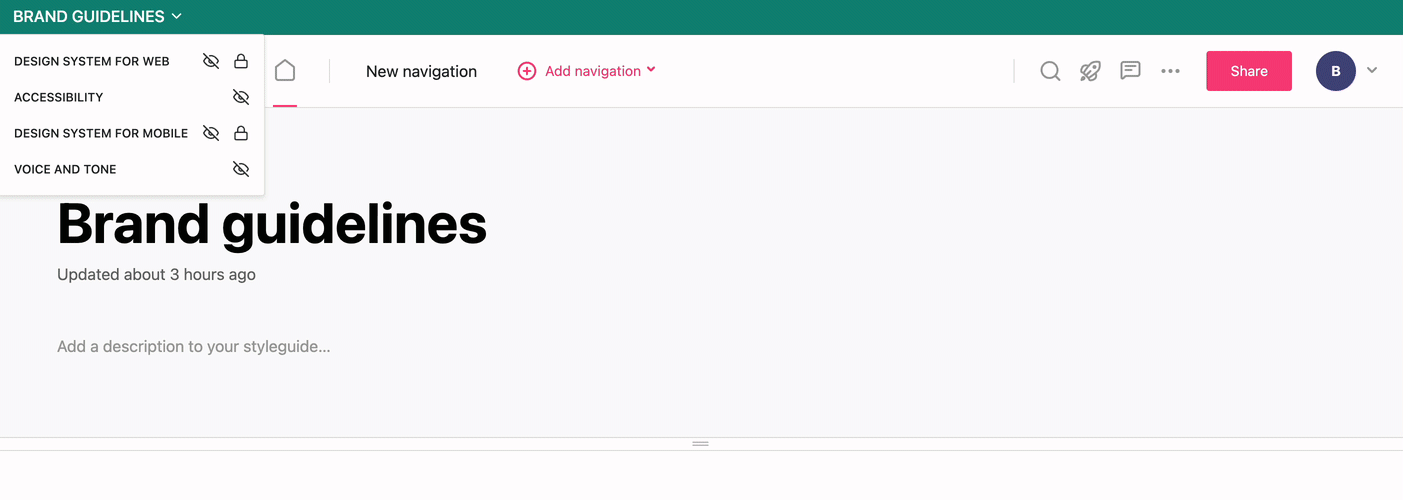Open the New navigation tab

click(421, 71)
